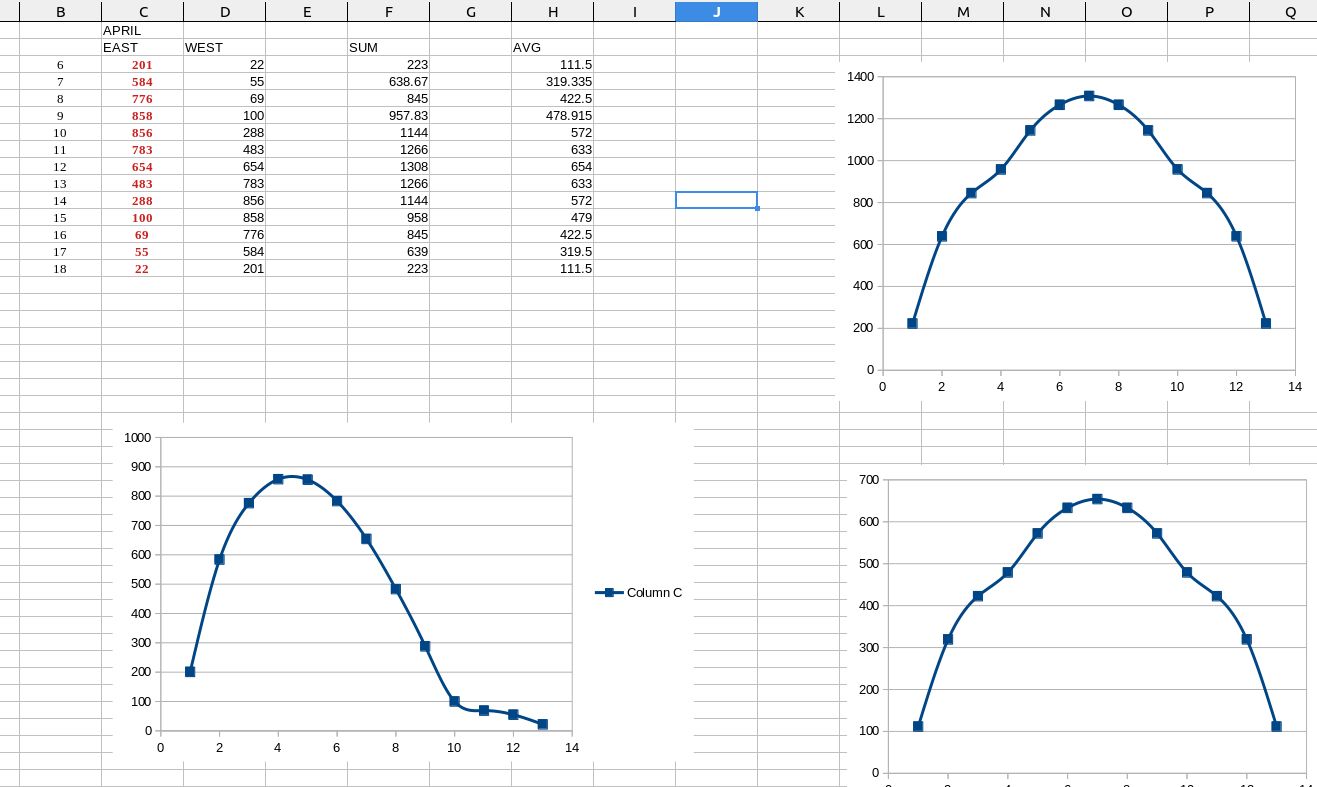Select the column O header
1317x787 pixels.
[x=1127, y=12]
